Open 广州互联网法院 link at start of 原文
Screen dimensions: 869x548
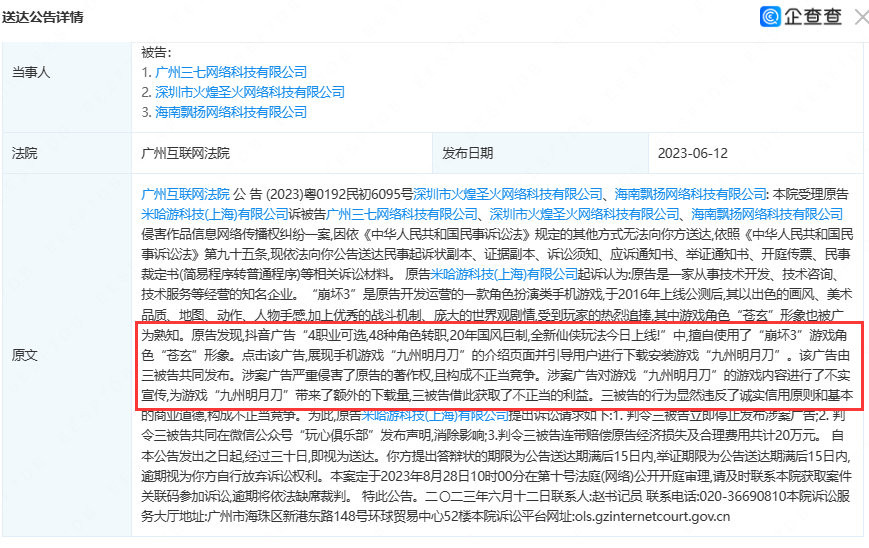185,194
